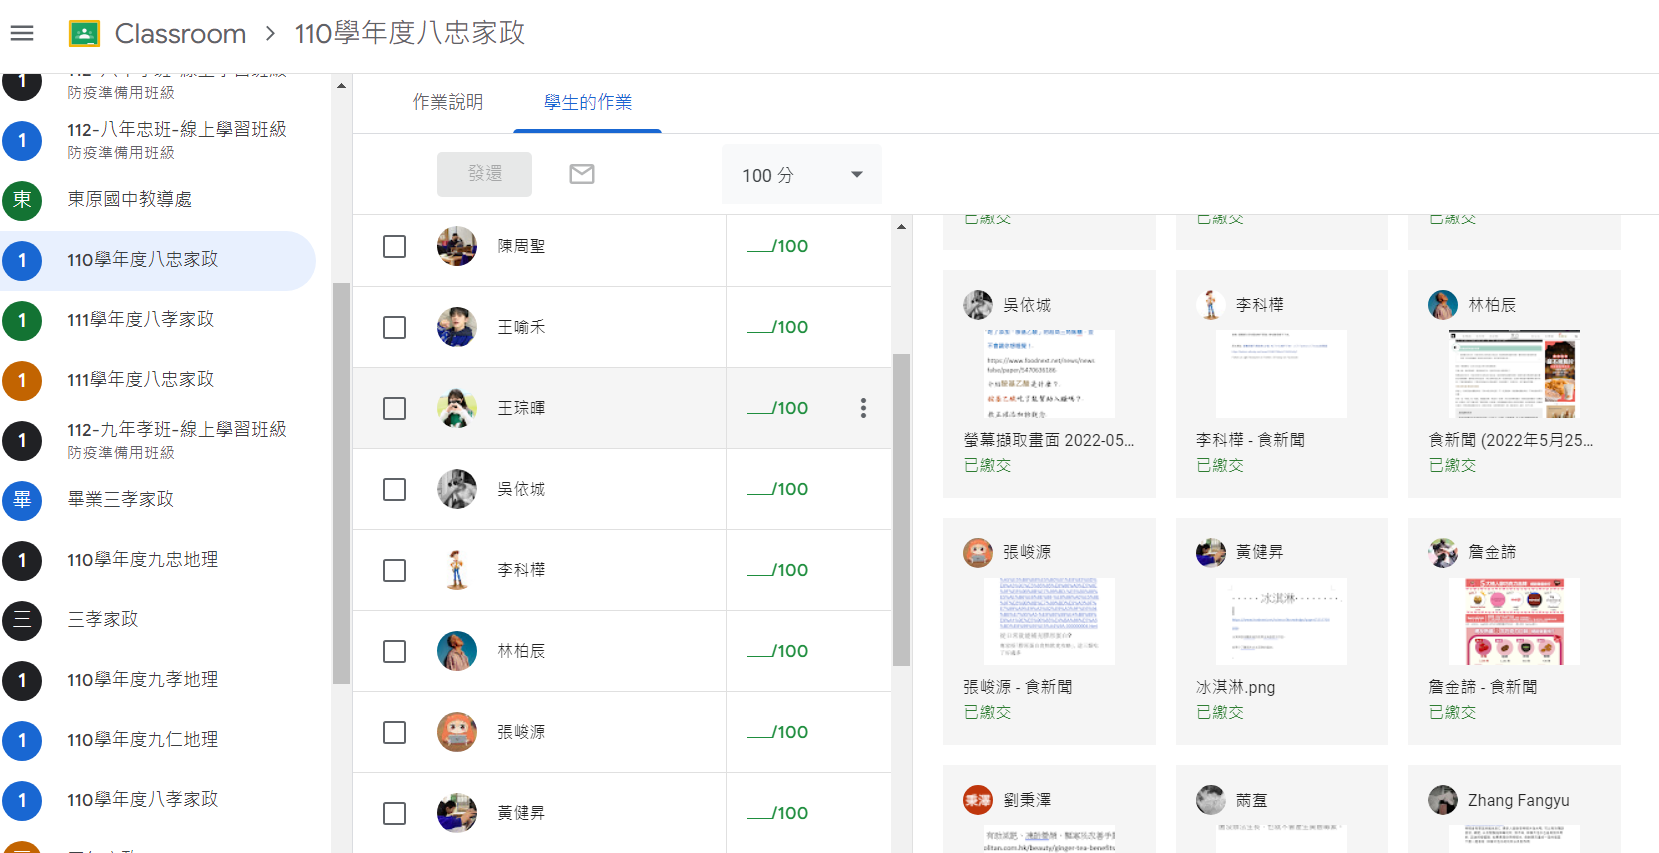The width and height of the screenshot is (1659, 853).
Task: Switch to the 作業說明 tab
Action: pyautogui.click(x=448, y=102)
